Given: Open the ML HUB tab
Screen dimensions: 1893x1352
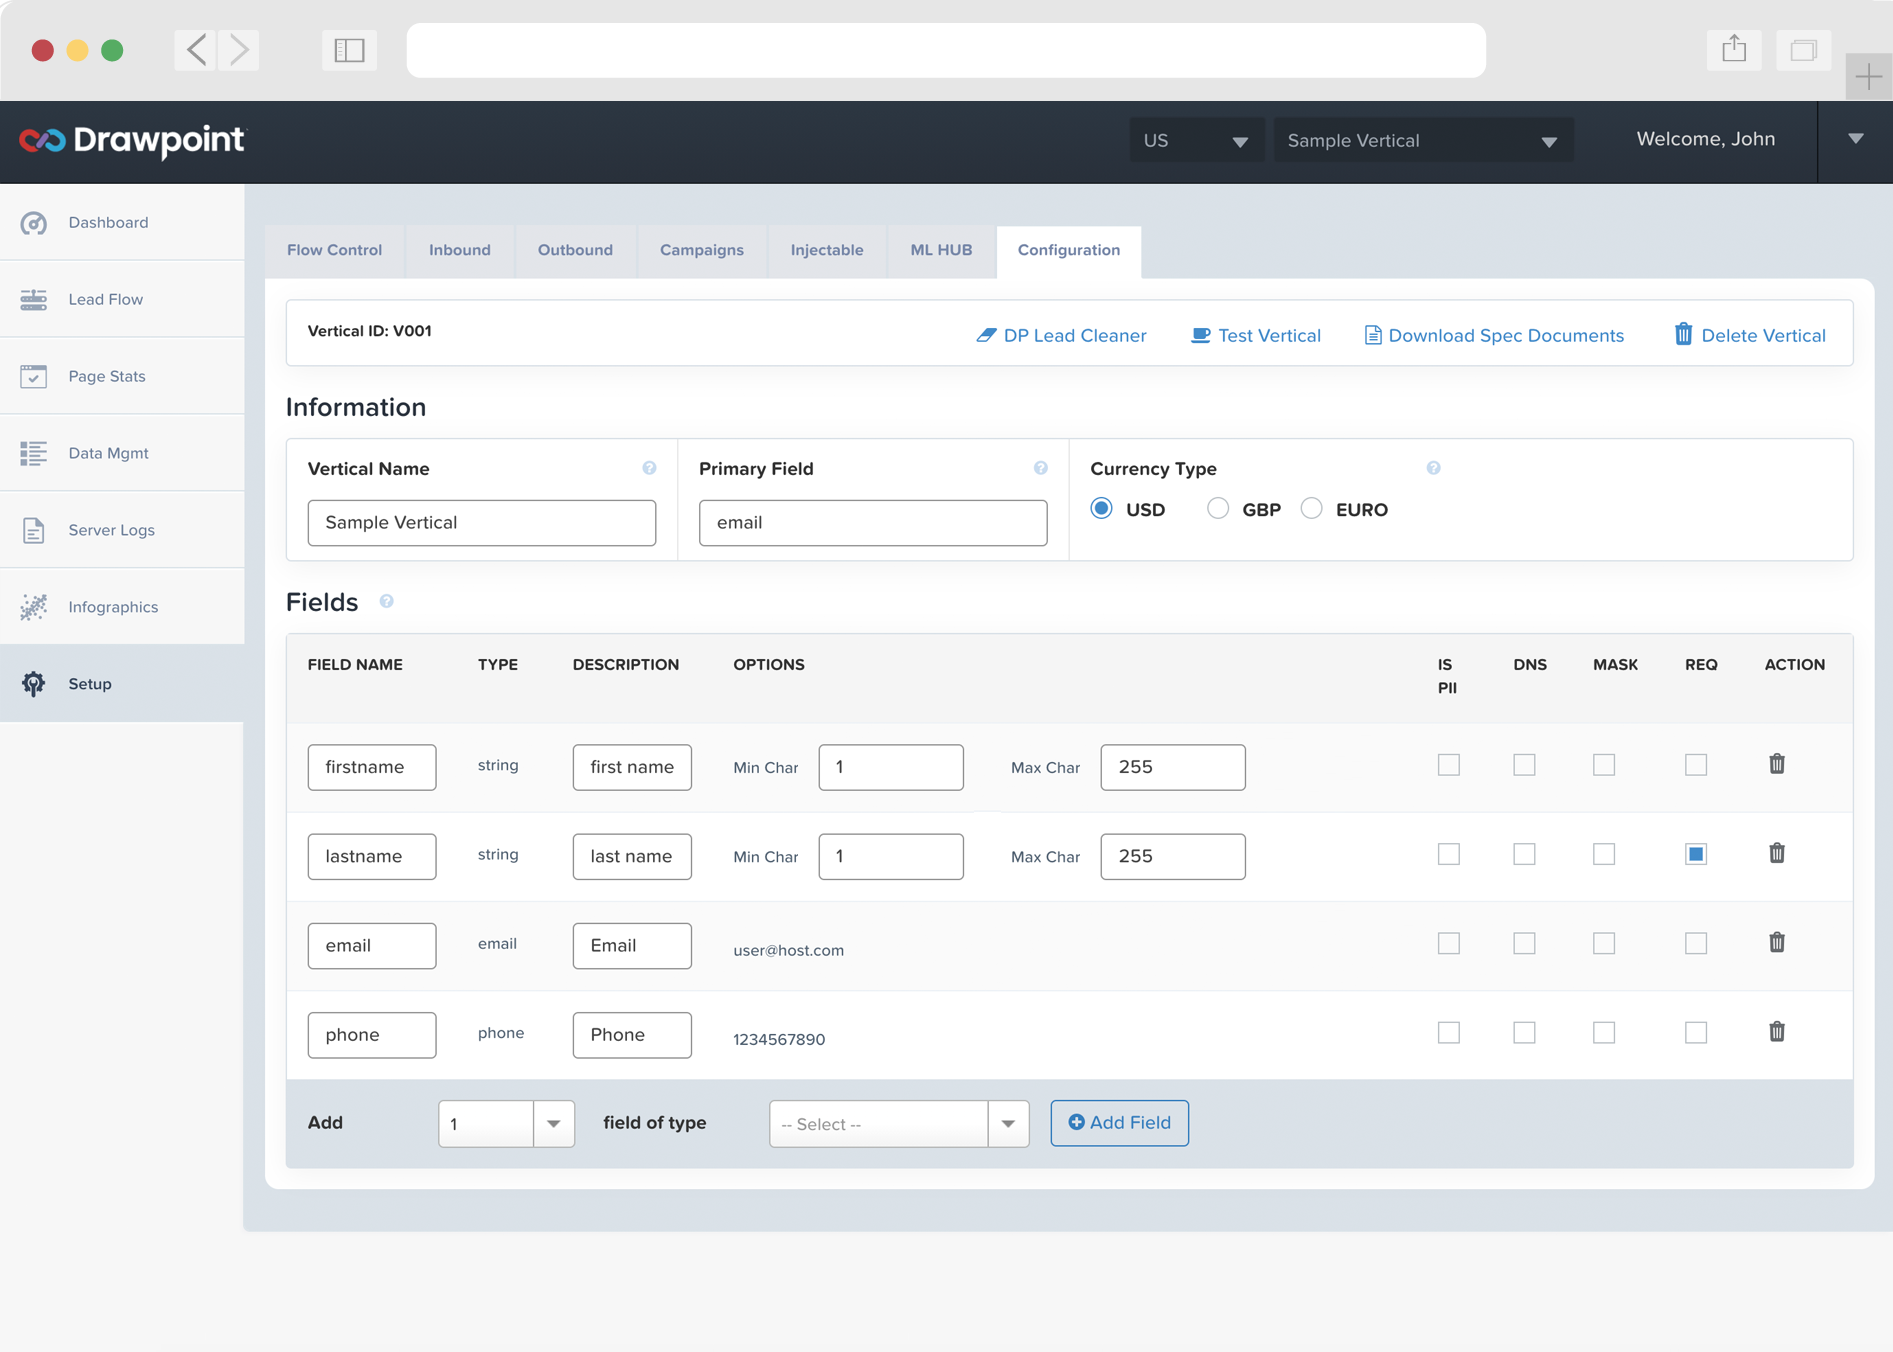Looking at the screenshot, I should point(940,250).
